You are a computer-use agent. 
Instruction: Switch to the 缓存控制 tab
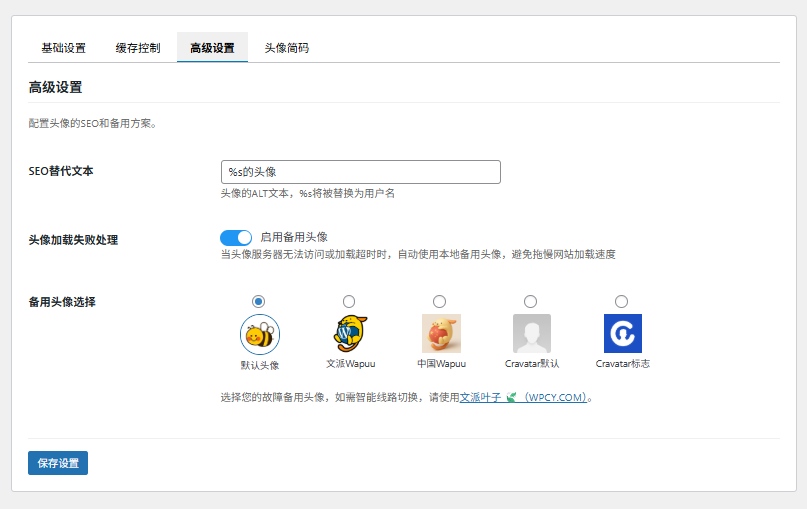tap(138, 48)
